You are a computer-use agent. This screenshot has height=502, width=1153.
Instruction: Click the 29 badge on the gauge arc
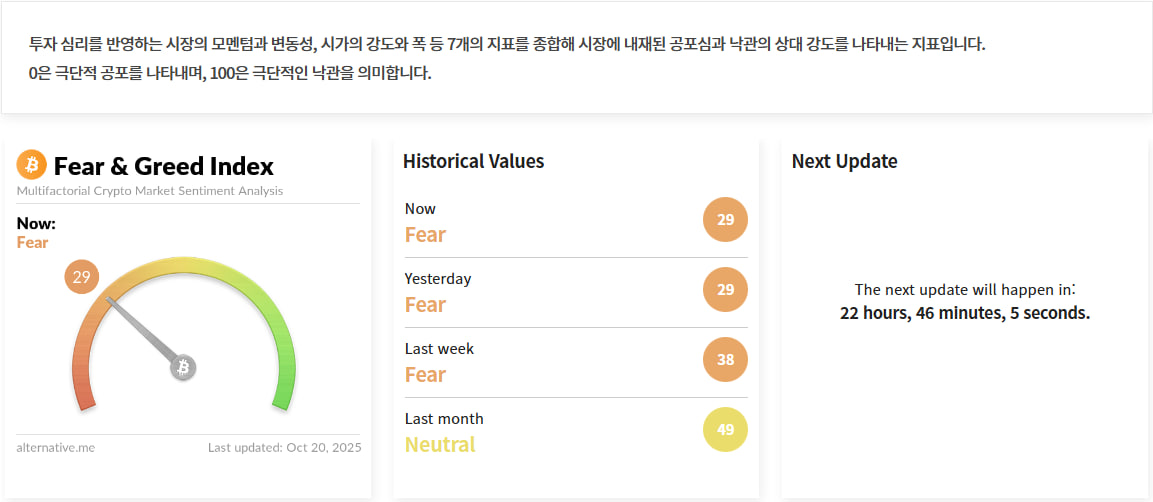(x=82, y=277)
